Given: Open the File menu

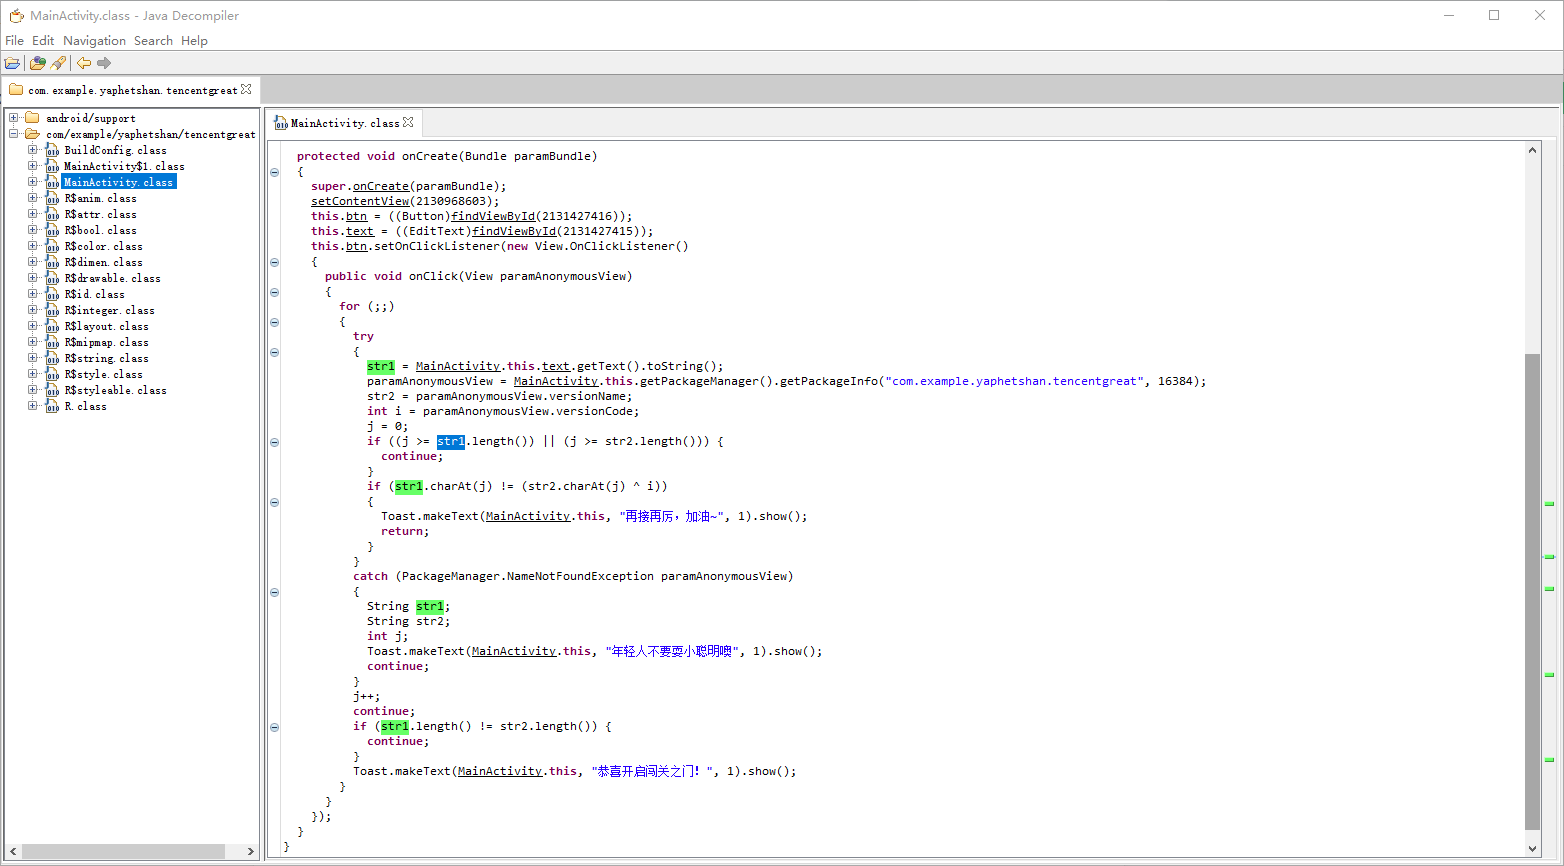Looking at the screenshot, I should click(14, 41).
